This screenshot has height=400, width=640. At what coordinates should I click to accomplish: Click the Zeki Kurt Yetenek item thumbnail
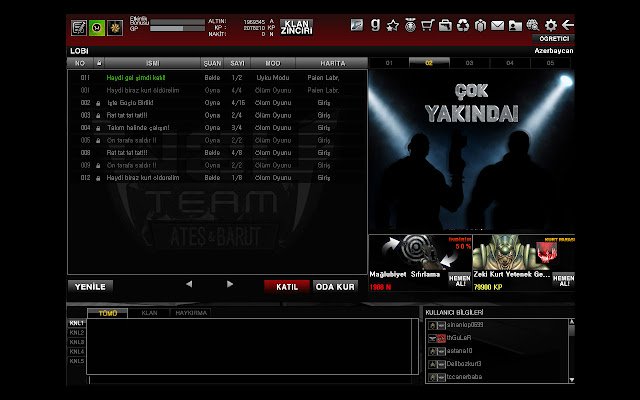[x=524, y=252]
